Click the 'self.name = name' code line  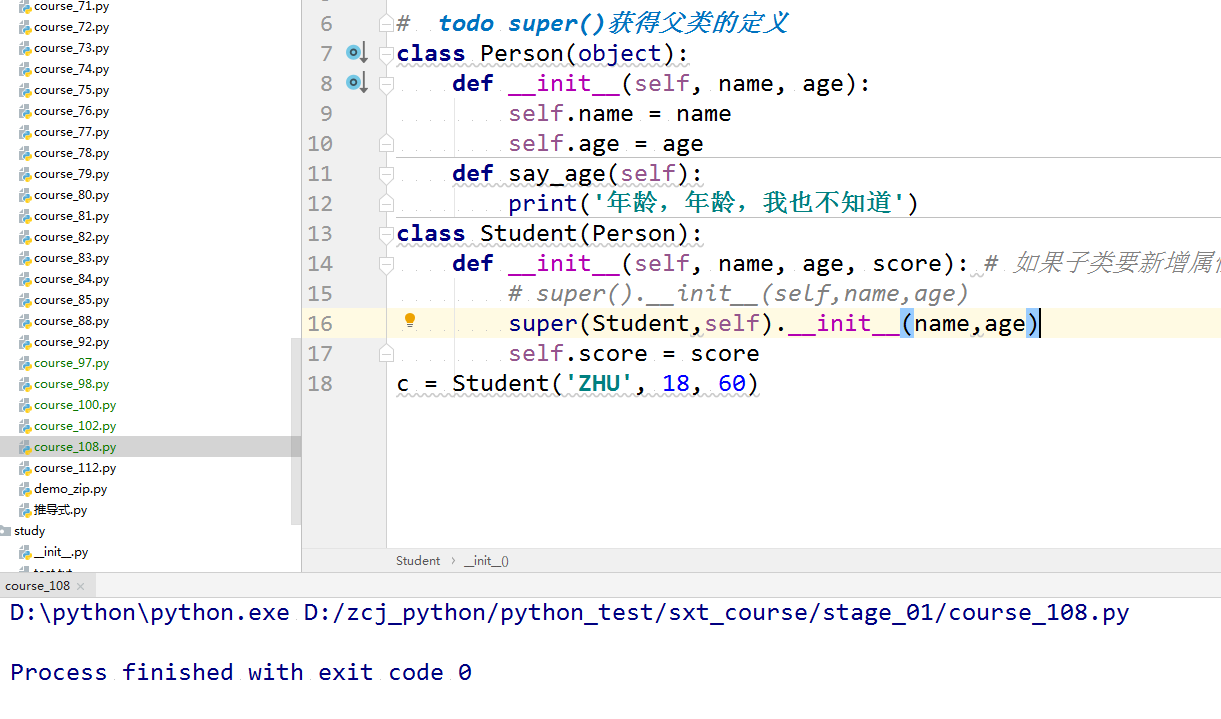pyautogui.click(x=619, y=113)
